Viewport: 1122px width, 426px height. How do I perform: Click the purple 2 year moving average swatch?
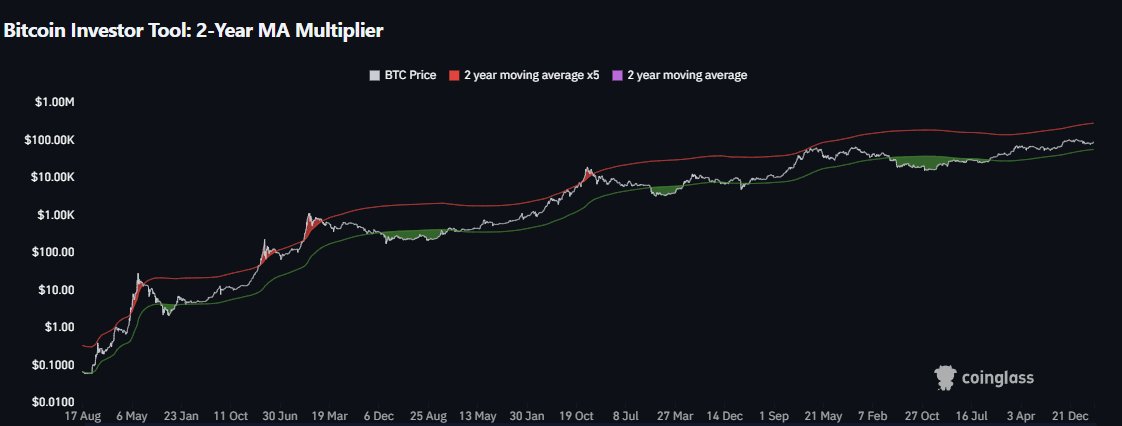[x=617, y=75]
